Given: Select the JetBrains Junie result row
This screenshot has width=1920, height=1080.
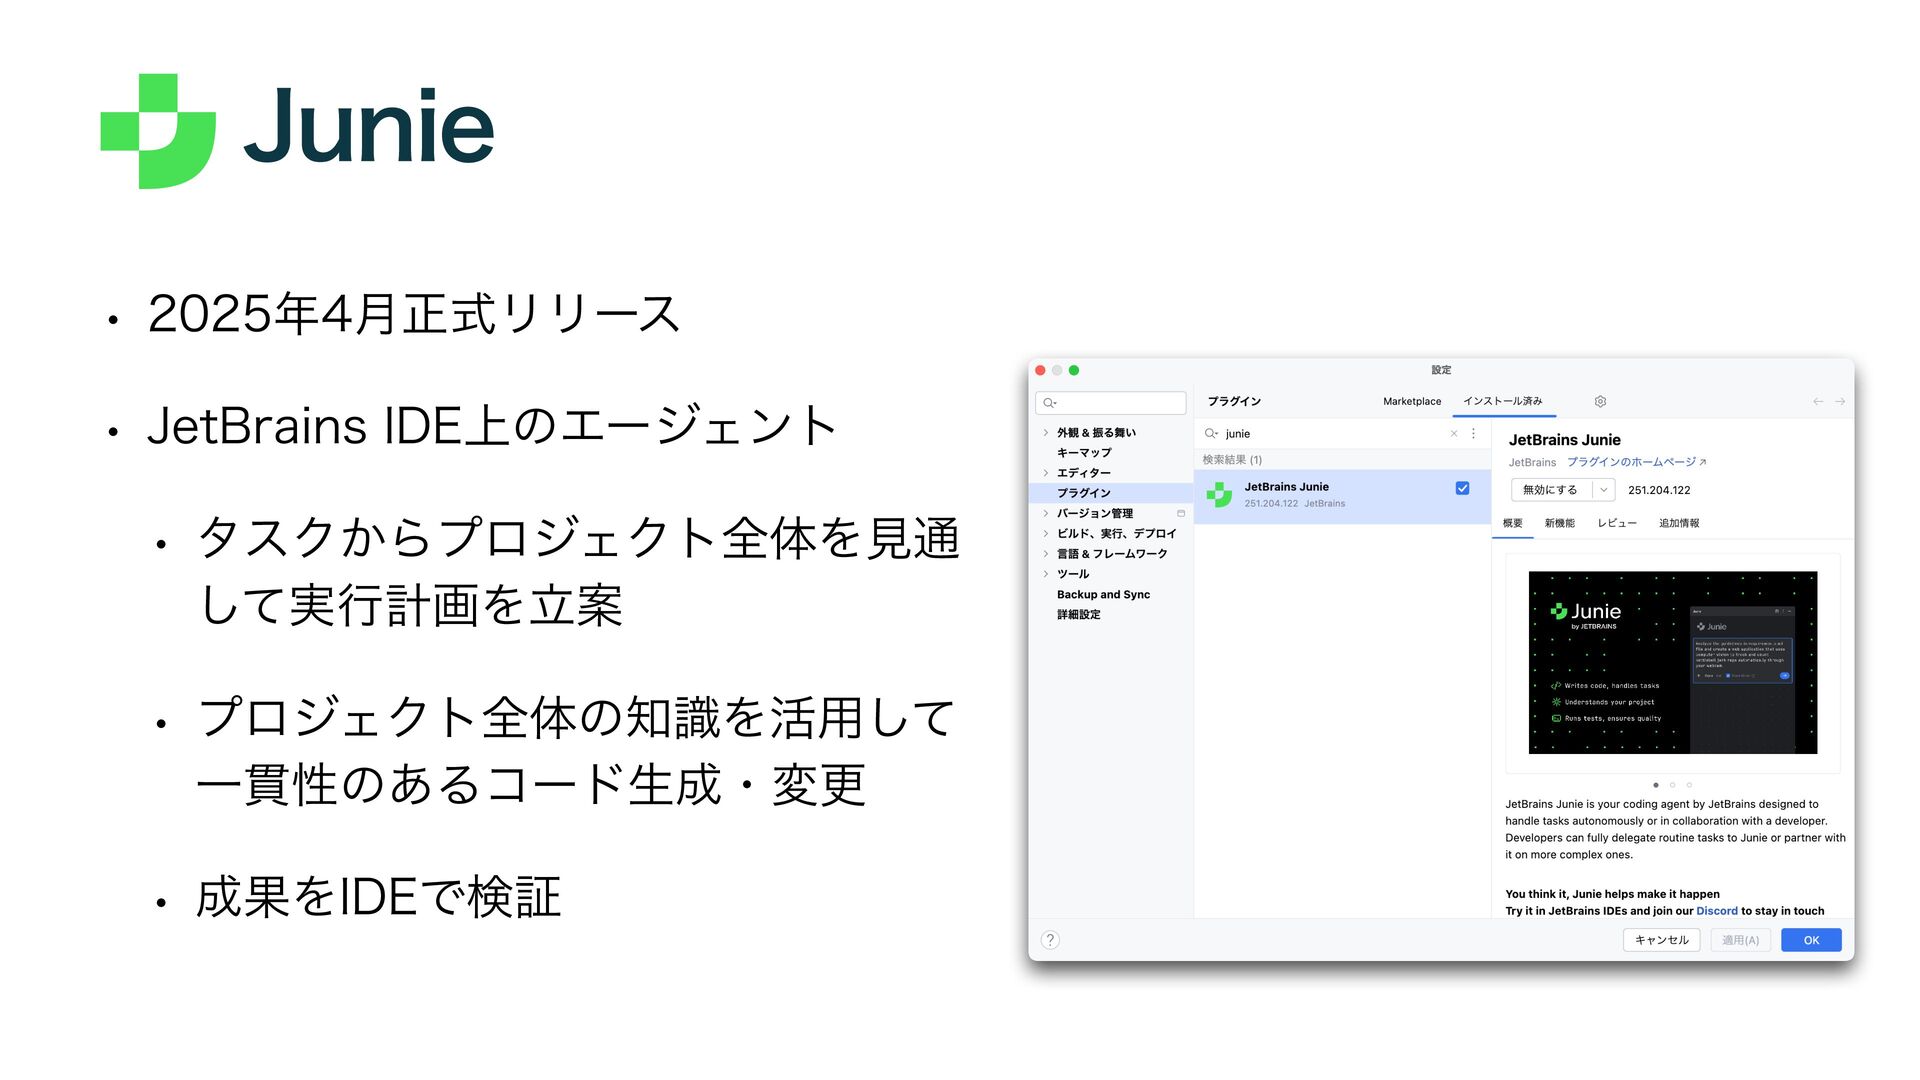Looking at the screenshot, I should coord(1342,495).
